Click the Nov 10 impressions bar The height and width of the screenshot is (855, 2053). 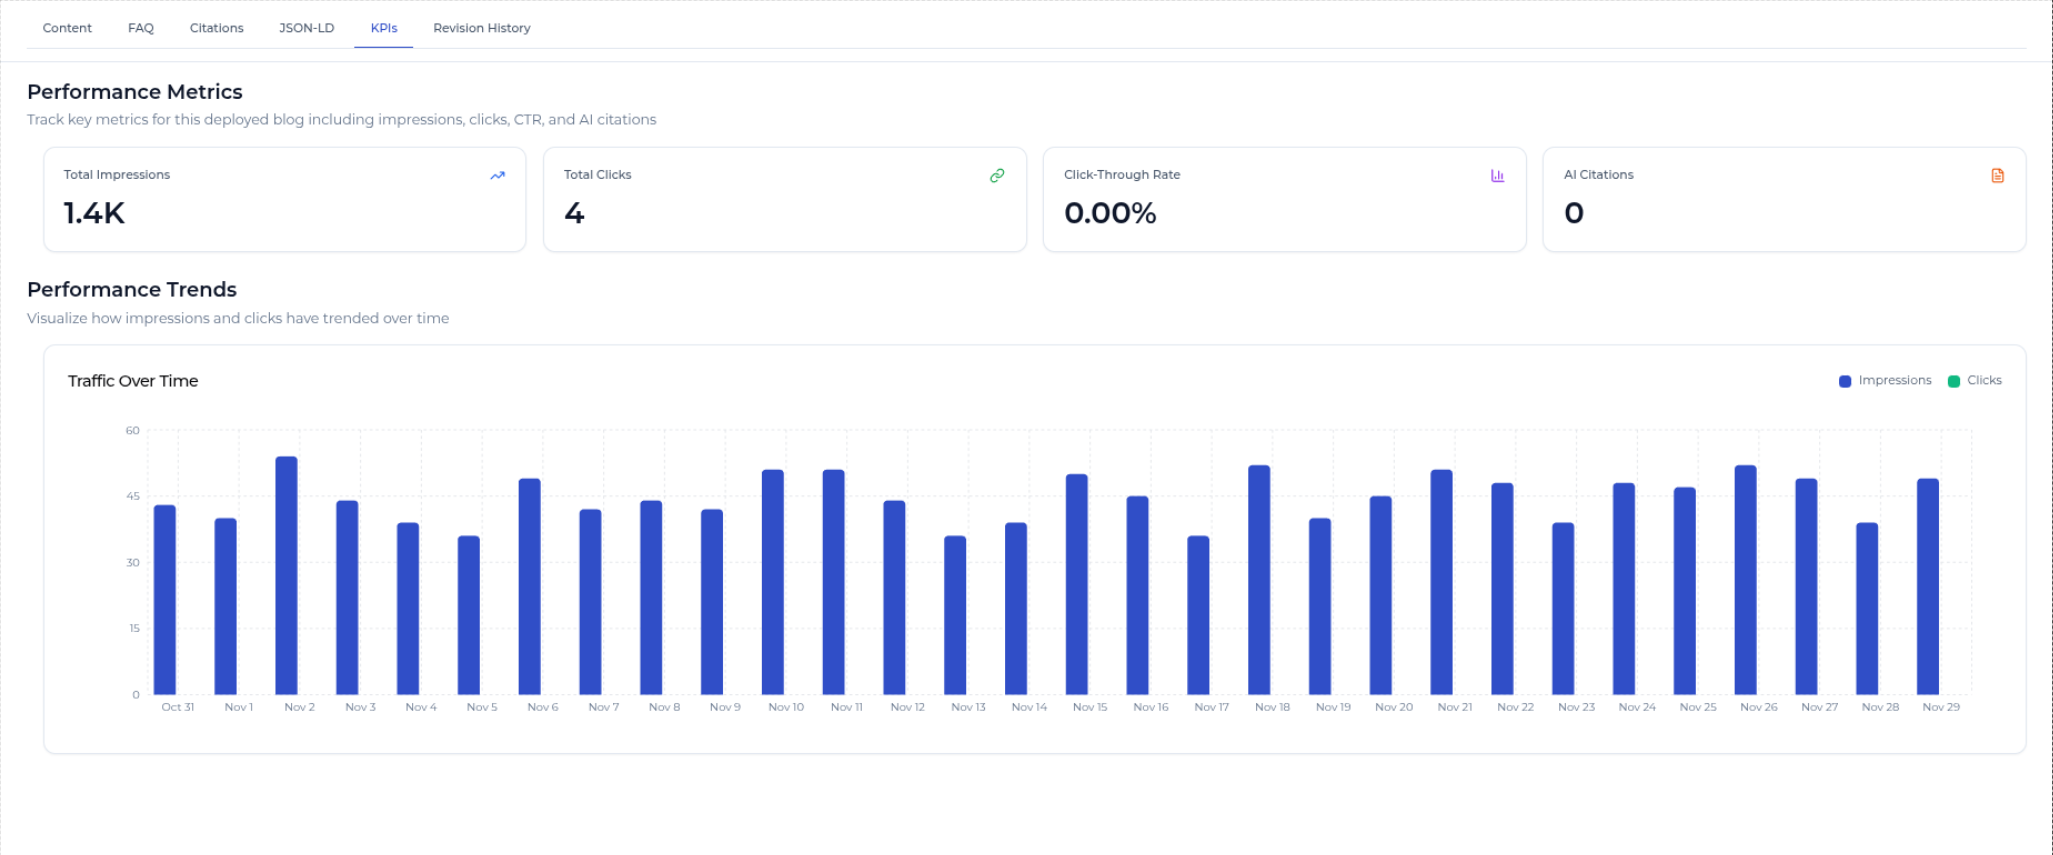[773, 582]
